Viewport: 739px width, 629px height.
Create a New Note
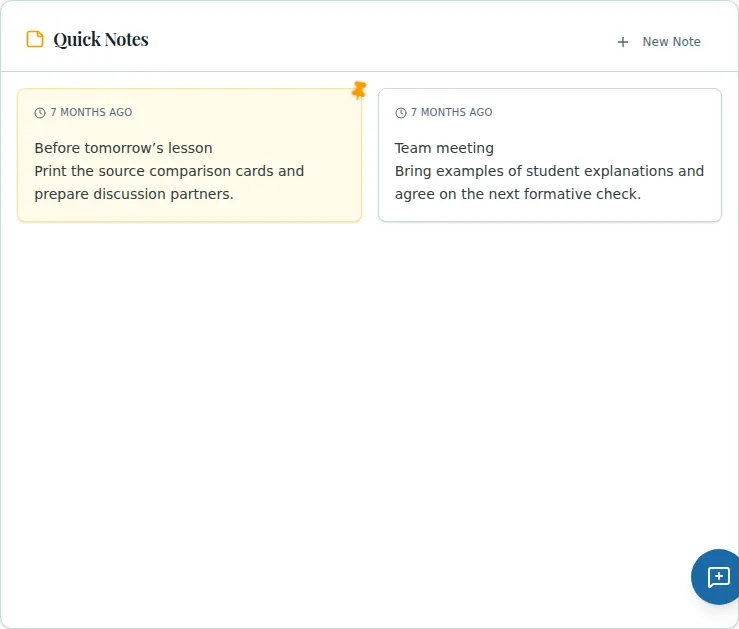pos(659,42)
